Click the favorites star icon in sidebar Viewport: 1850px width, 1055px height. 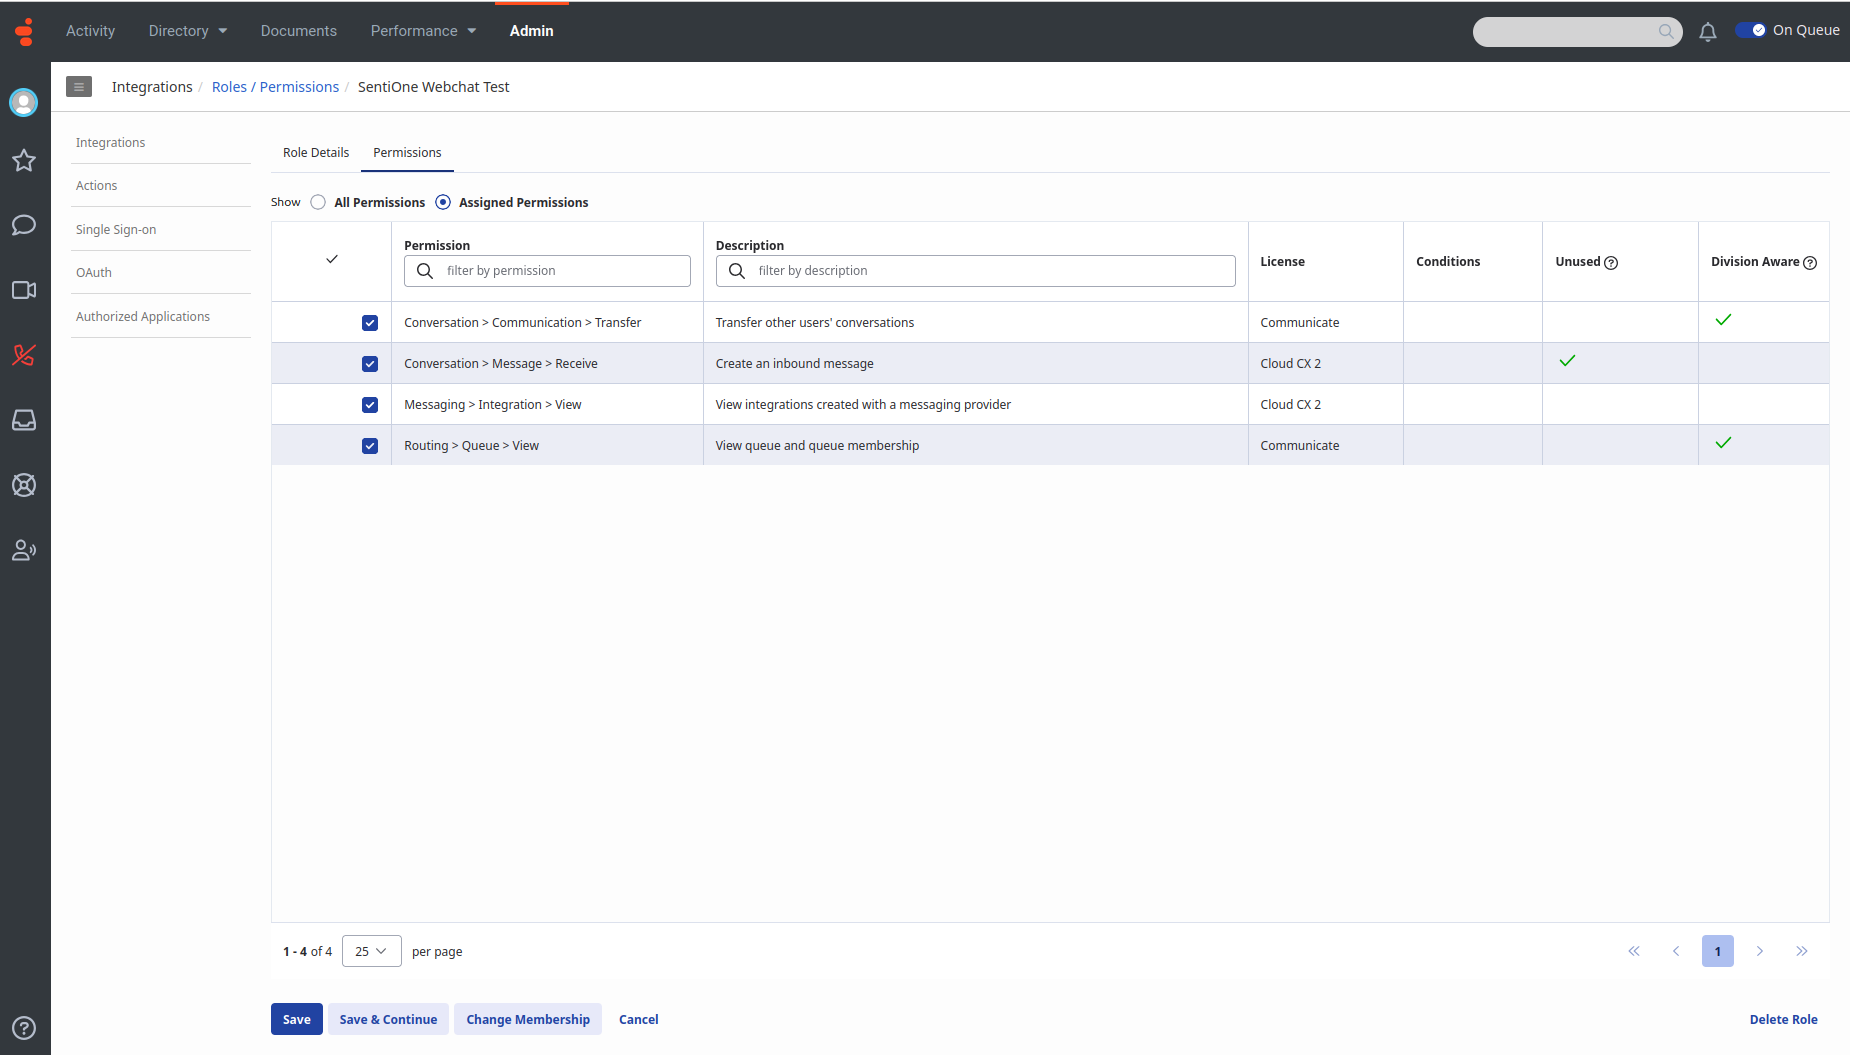coord(24,160)
